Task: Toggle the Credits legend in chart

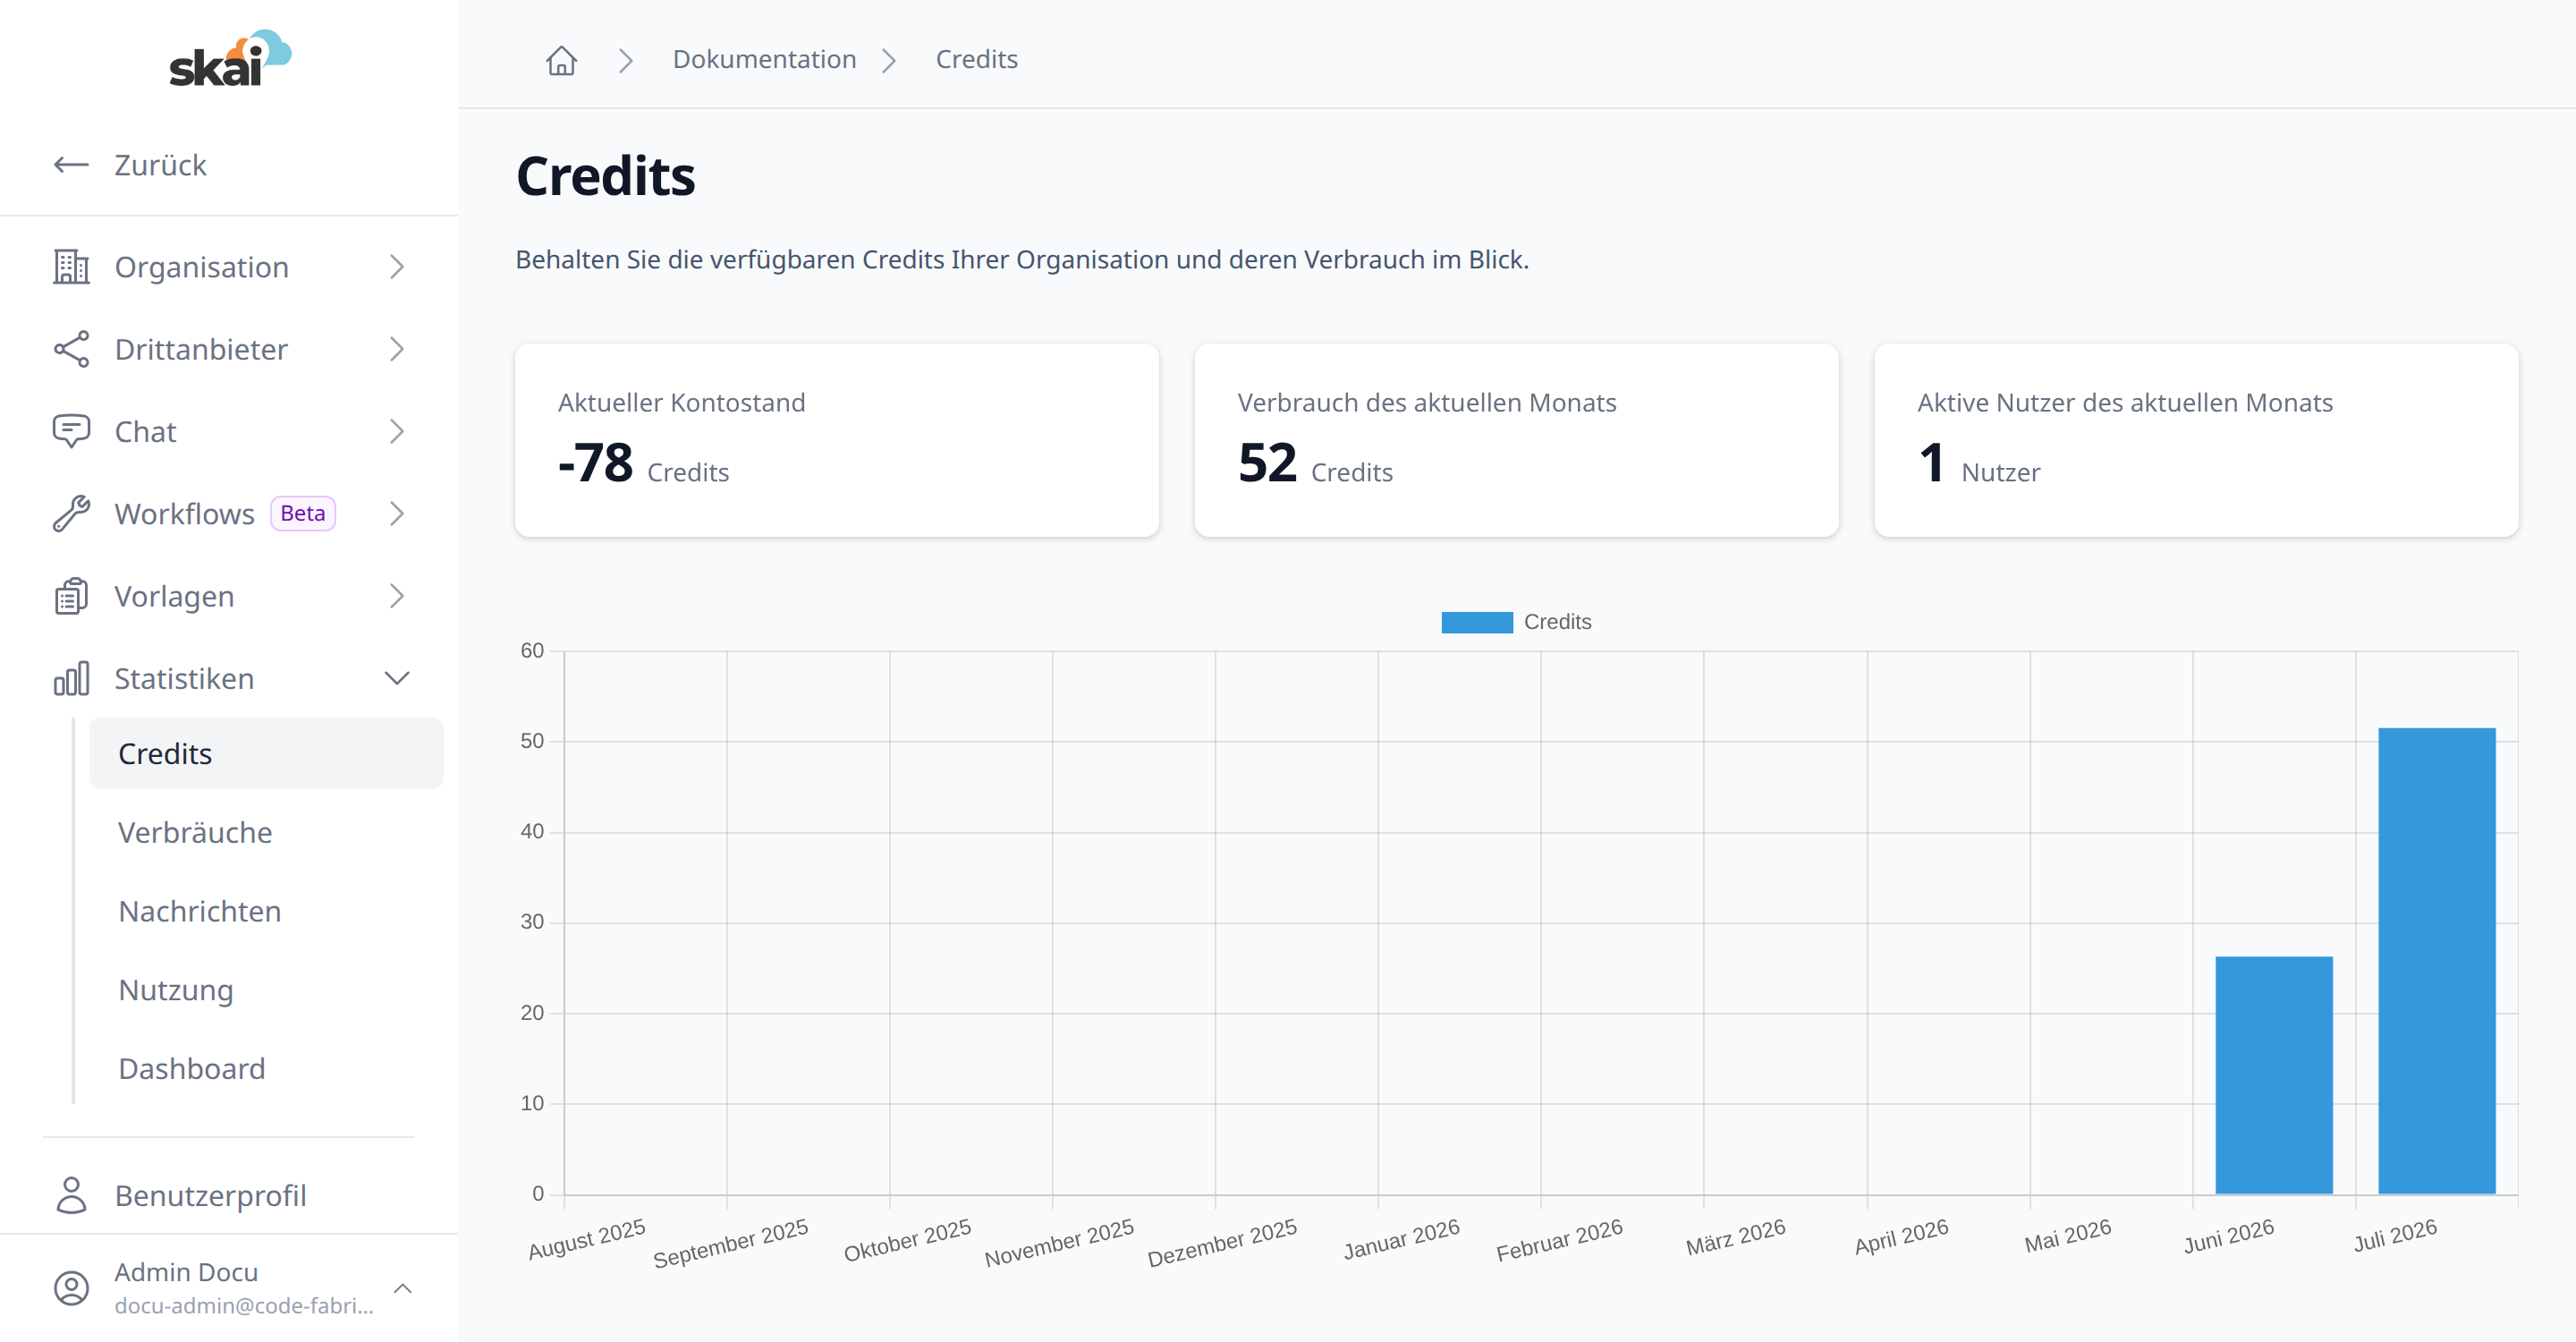Action: (x=1515, y=622)
